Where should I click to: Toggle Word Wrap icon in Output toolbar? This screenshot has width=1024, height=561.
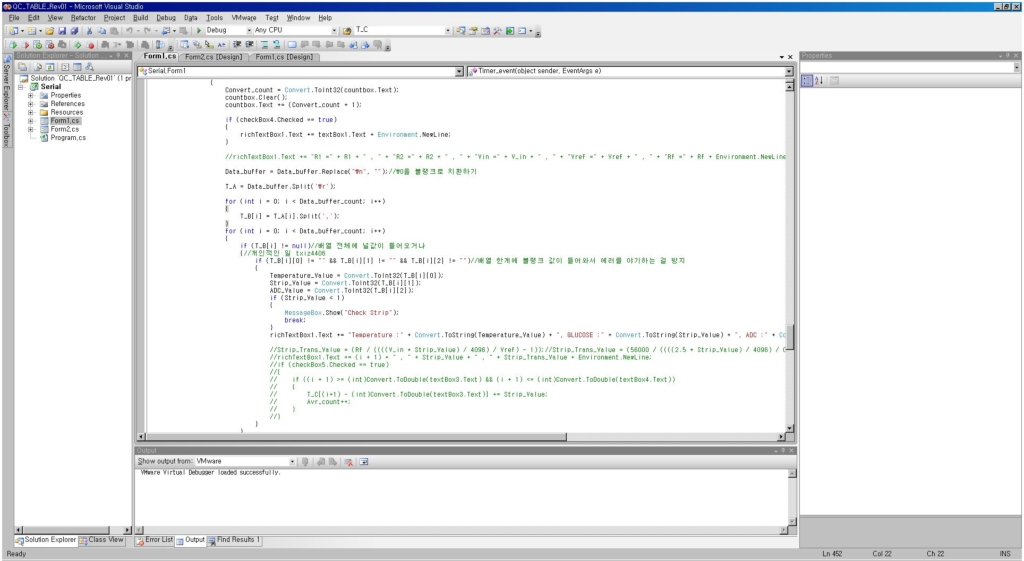point(364,462)
